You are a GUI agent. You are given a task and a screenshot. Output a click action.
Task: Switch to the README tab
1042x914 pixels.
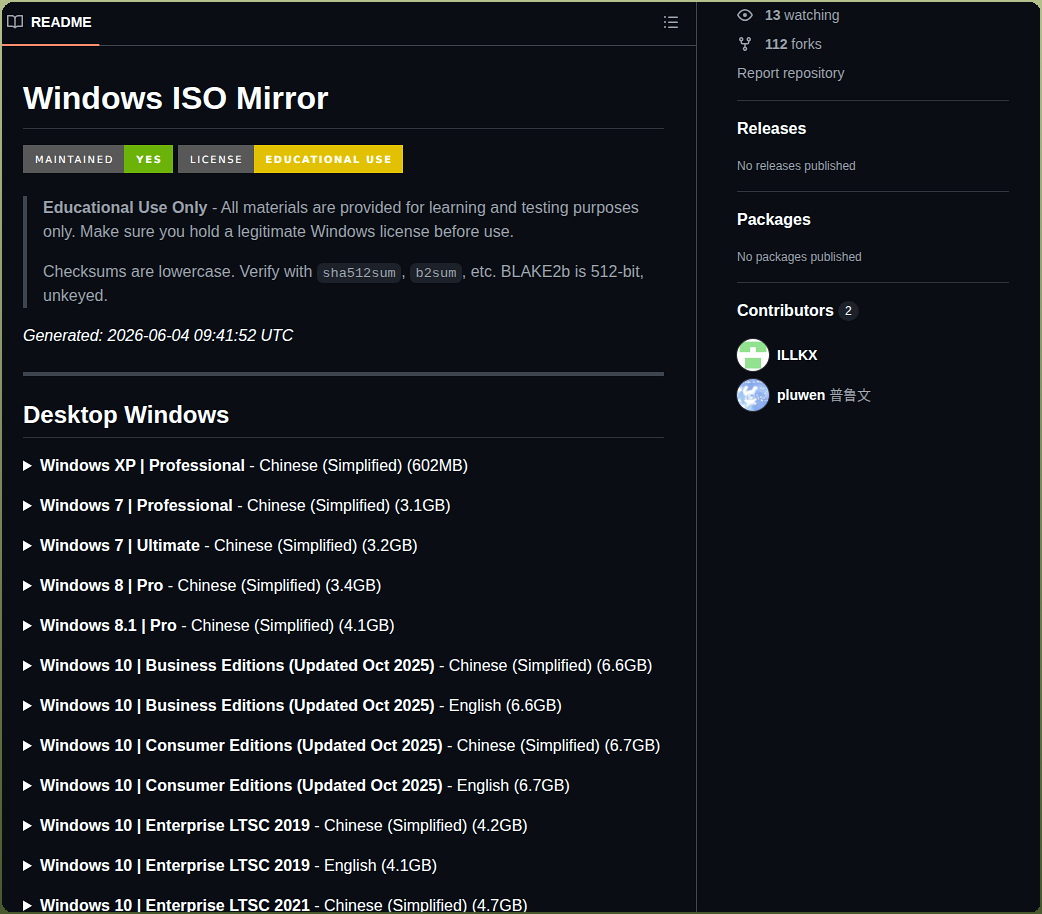click(50, 22)
